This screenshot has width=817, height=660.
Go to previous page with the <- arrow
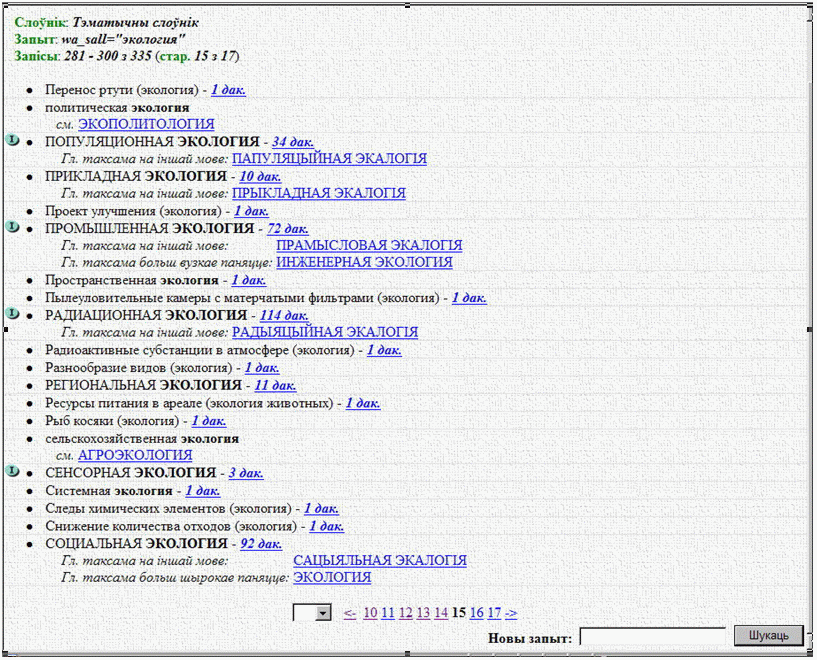coord(349,613)
